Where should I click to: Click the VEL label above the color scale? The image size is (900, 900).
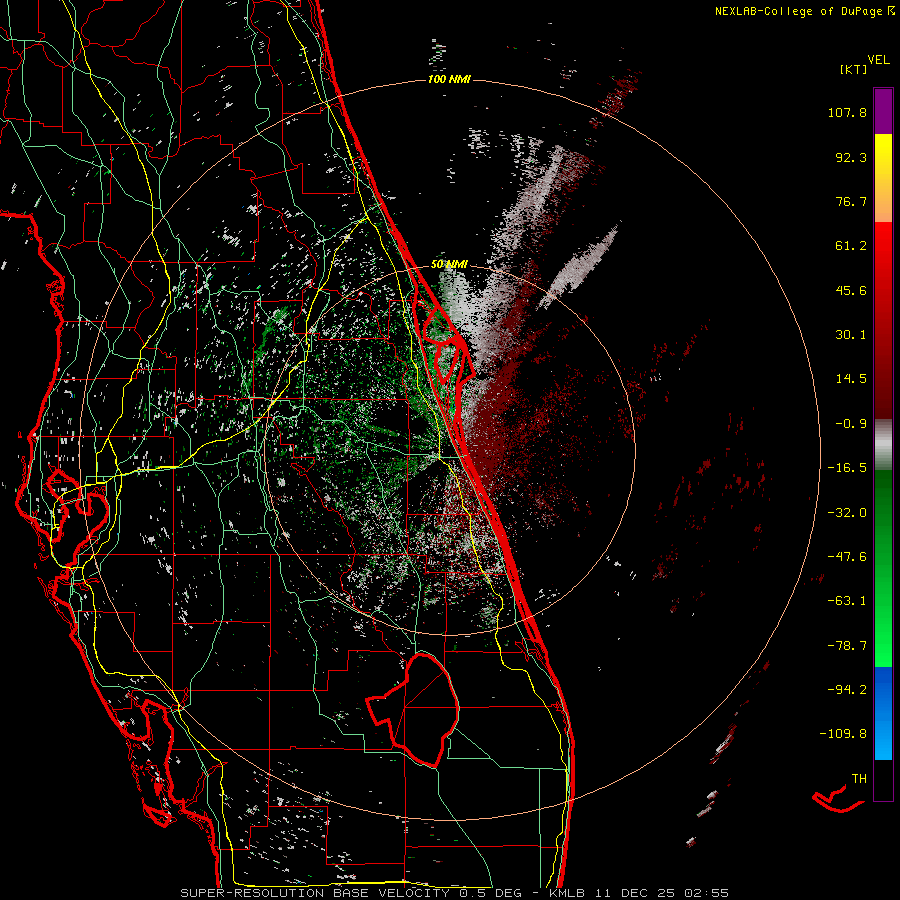[878, 60]
